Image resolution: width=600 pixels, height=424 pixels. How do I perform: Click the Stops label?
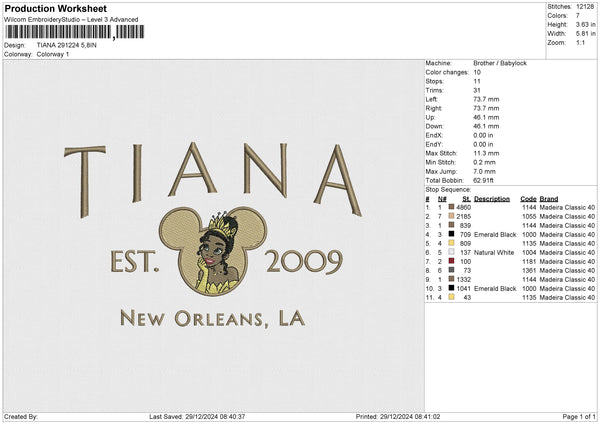pyautogui.click(x=435, y=81)
